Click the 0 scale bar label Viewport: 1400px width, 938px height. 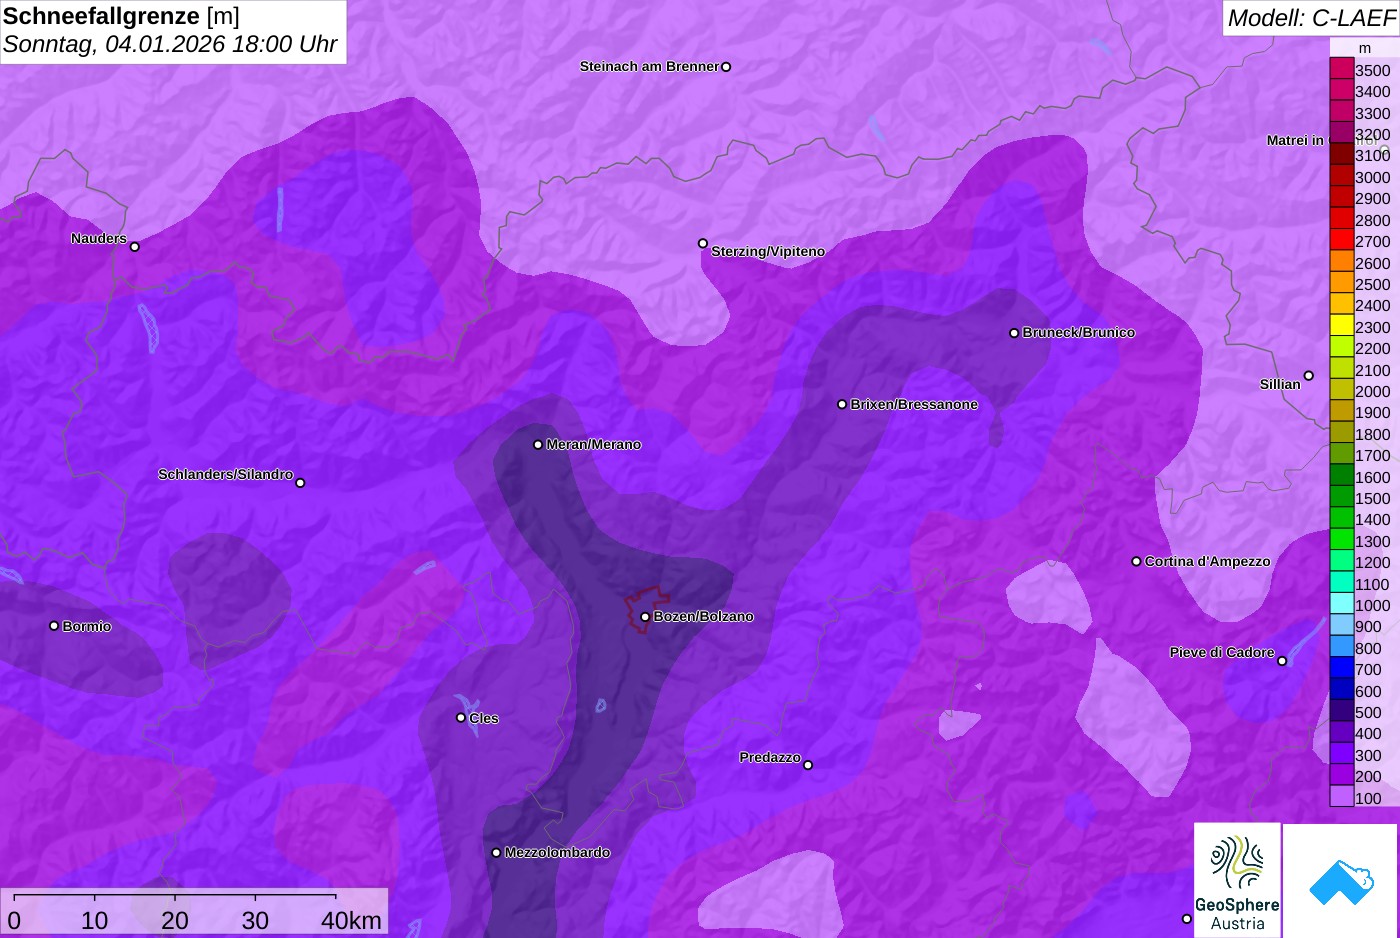[x=14, y=921]
